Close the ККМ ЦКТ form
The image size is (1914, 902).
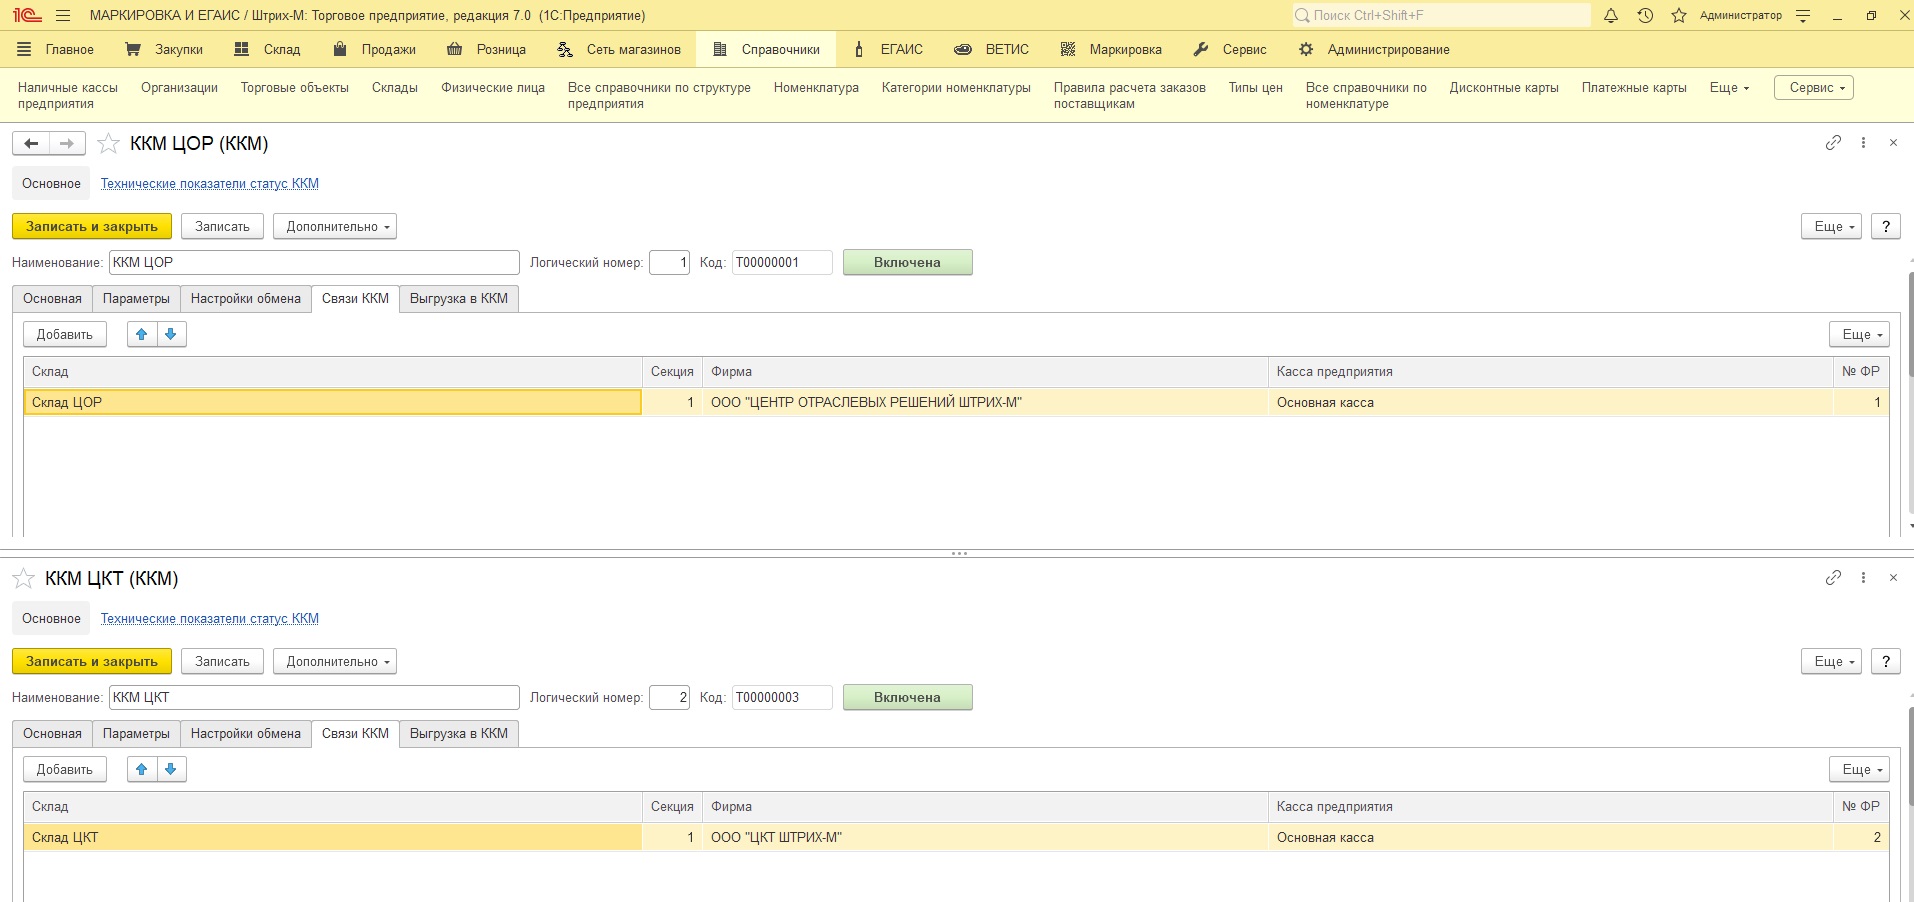1893,578
